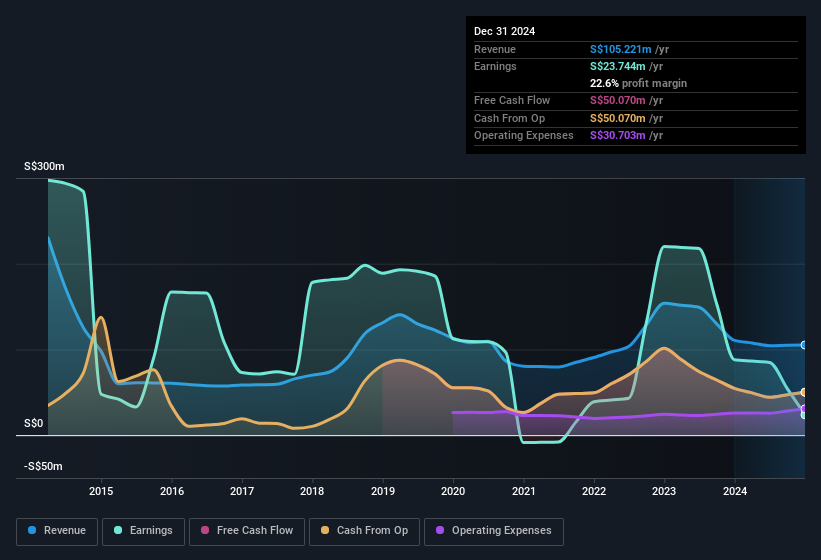Click the S$300m y-axis label

(44, 167)
